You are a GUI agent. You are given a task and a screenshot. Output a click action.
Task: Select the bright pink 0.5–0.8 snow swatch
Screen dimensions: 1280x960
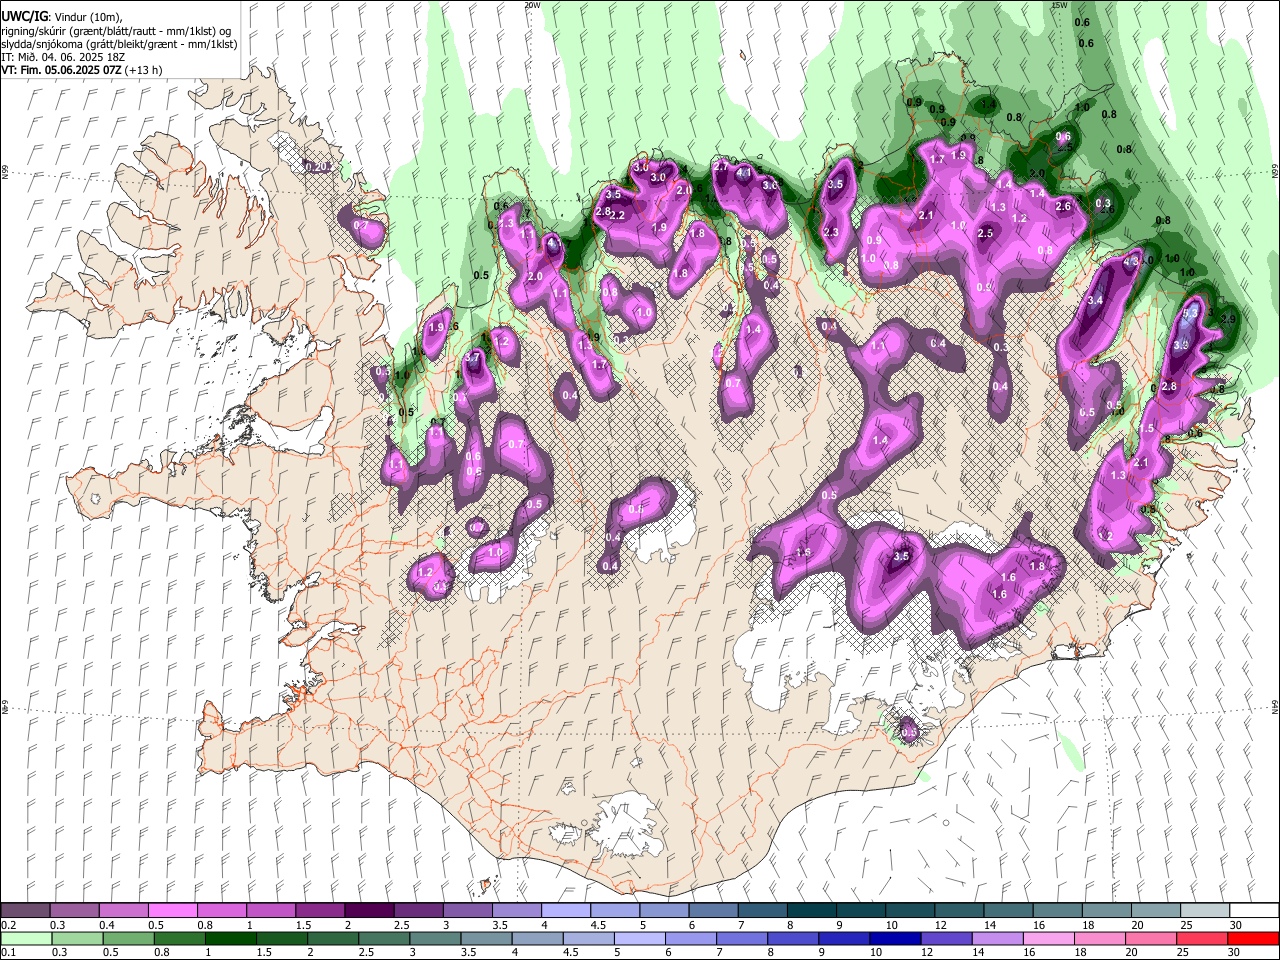tap(172, 911)
